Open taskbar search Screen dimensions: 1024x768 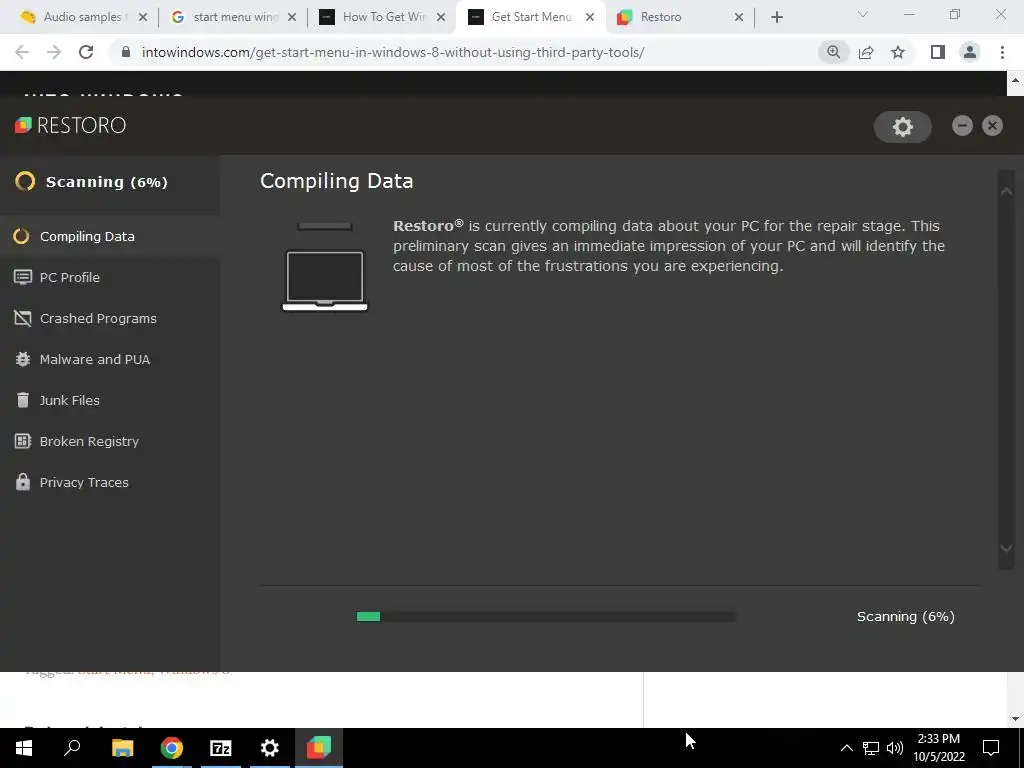[x=72, y=748]
